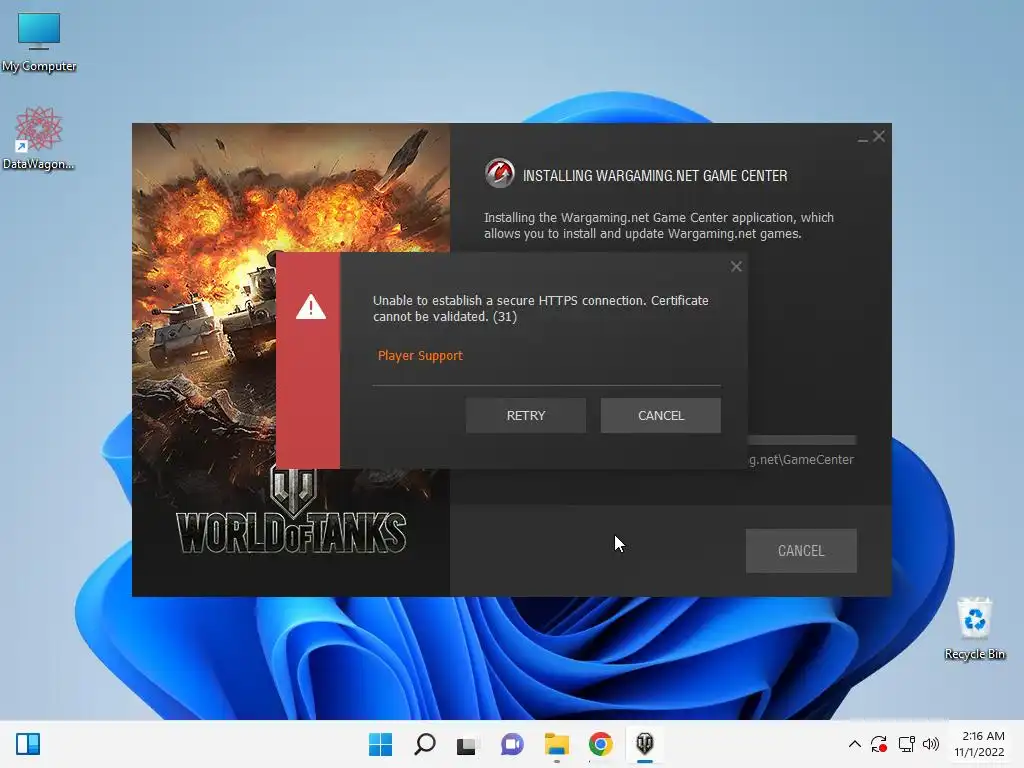The width and height of the screenshot is (1024, 768).
Task: Click the error message text about HTTPS connection
Action: [x=541, y=308]
